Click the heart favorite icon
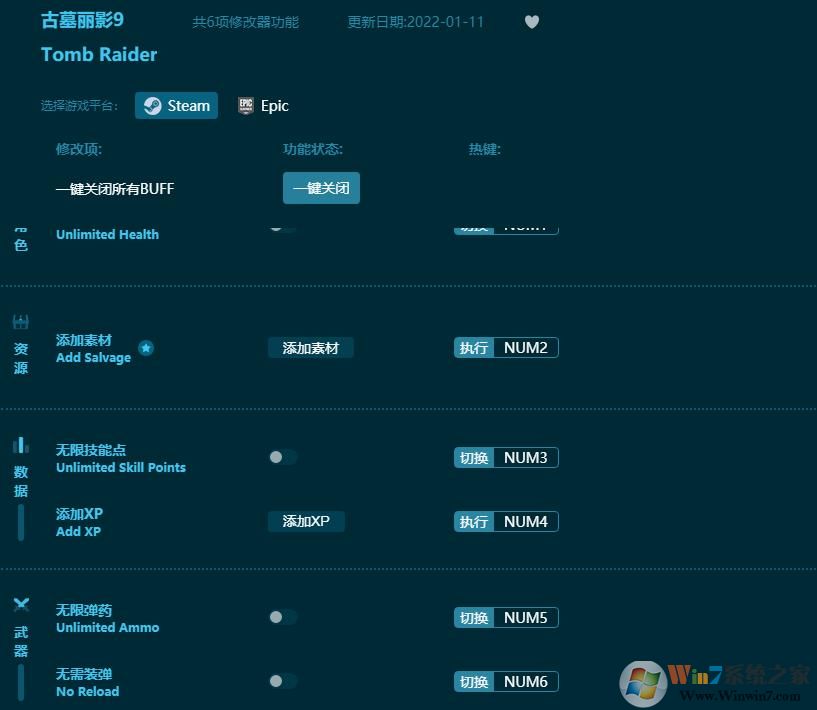 pyautogui.click(x=531, y=22)
